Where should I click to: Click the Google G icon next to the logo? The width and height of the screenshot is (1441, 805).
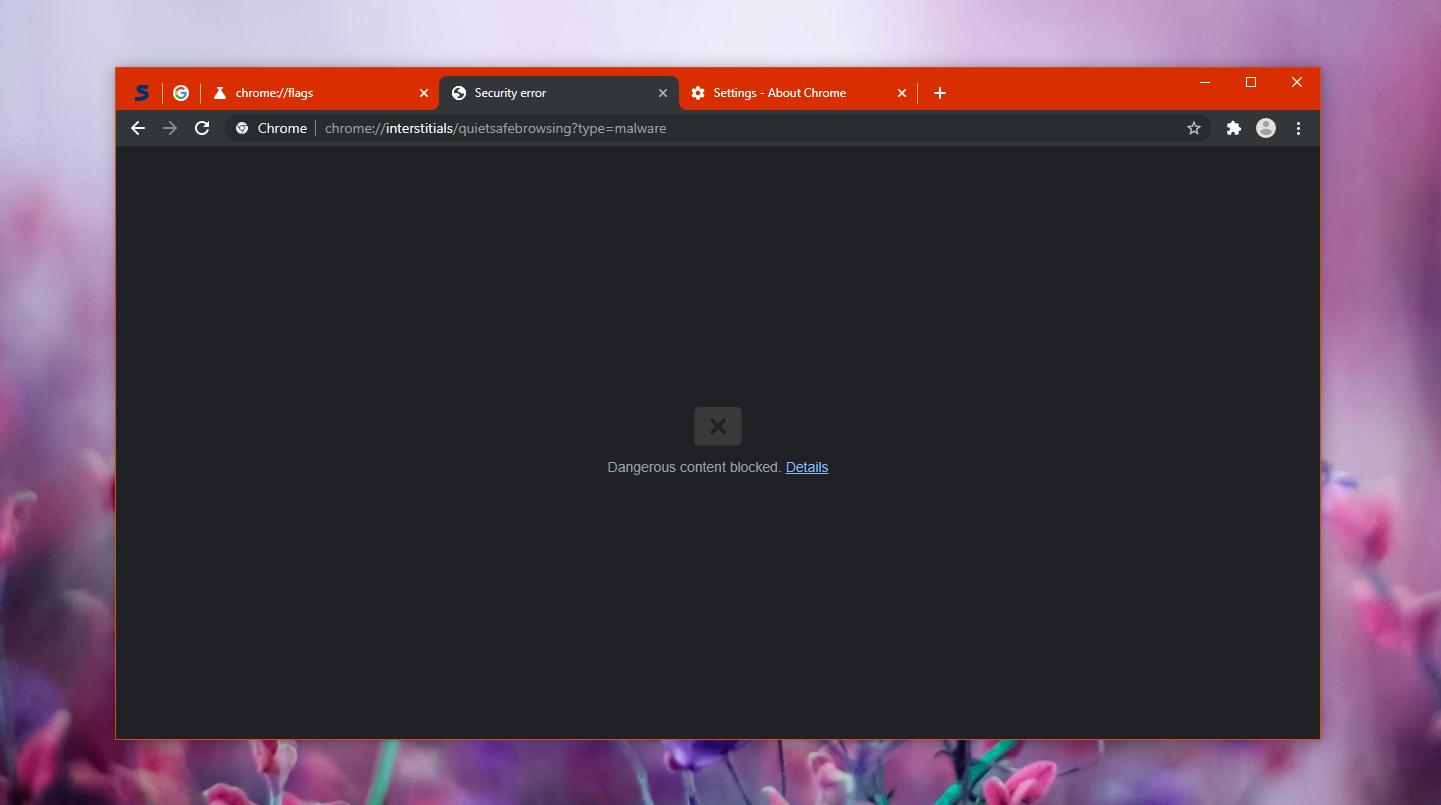pos(180,92)
